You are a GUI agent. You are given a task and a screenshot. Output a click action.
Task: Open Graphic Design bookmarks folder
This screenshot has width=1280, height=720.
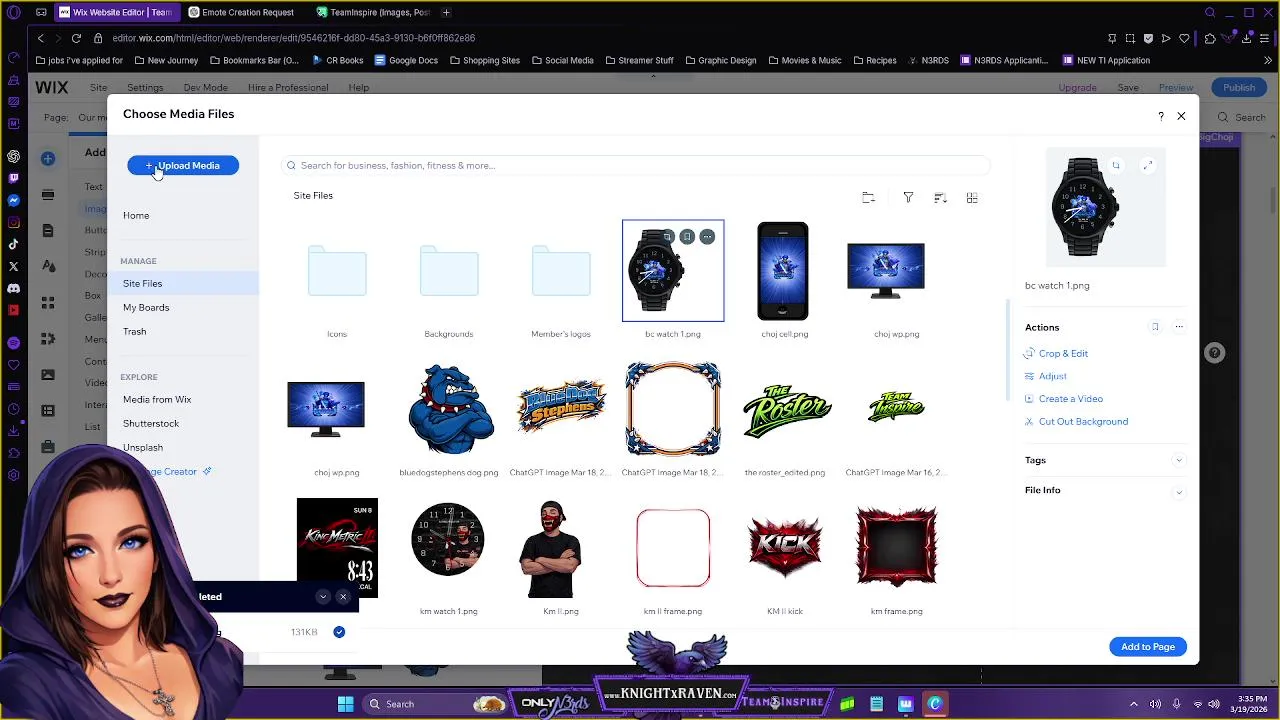719,60
